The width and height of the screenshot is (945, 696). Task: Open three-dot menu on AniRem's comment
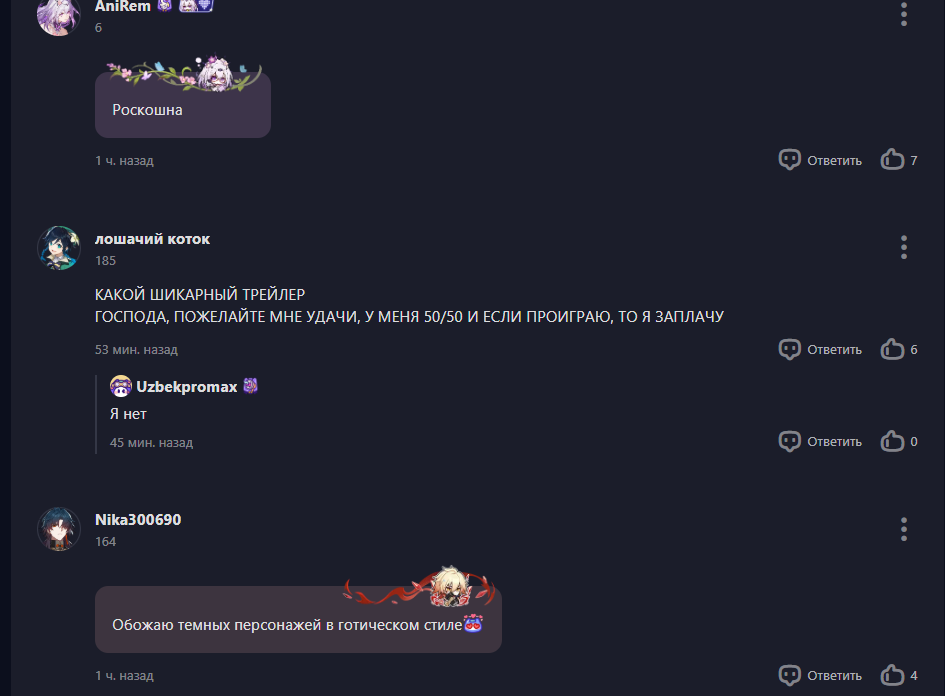pyautogui.click(x=903, y=14)
